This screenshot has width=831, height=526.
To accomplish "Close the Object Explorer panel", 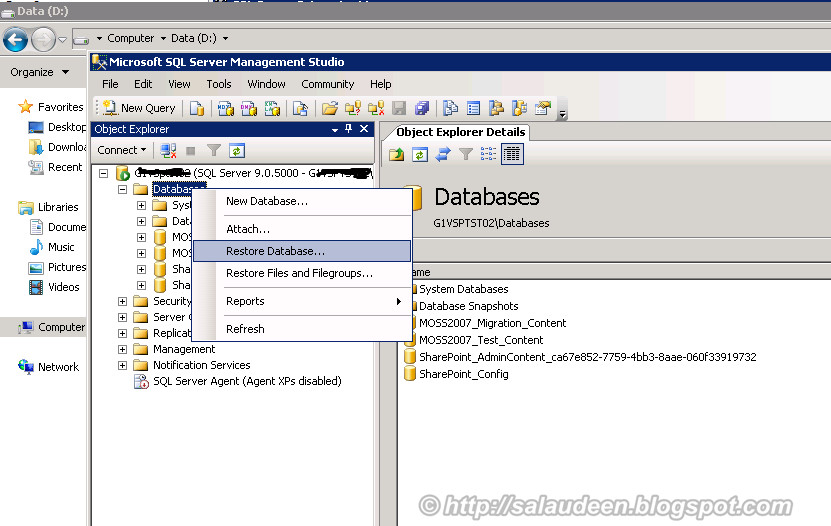I will [x=364, y=129].
